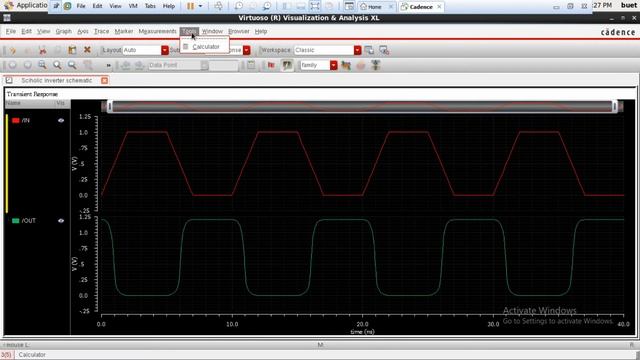Click the previous view round icon
640x360 pixels.
[13, 65]
